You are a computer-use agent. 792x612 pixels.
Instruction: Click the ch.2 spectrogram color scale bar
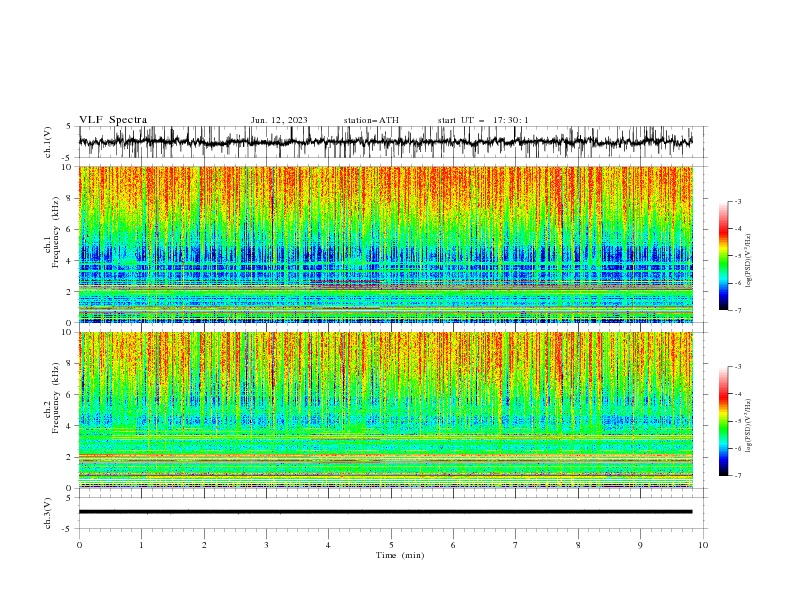point(724,421)
